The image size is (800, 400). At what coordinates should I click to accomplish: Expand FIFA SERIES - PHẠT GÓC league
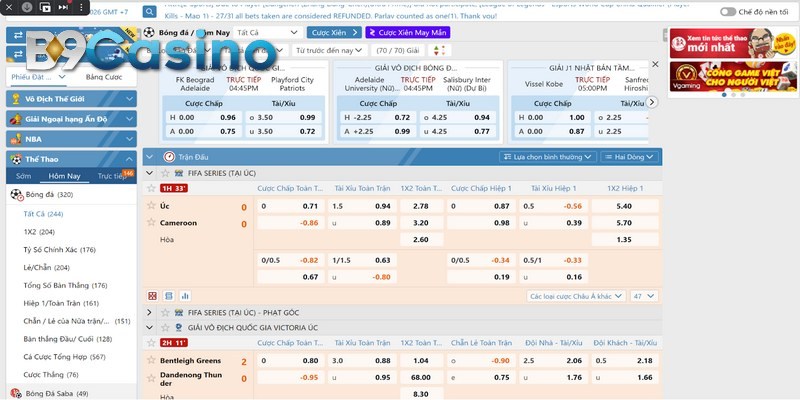pyautogui.click(x=149, y=313)
